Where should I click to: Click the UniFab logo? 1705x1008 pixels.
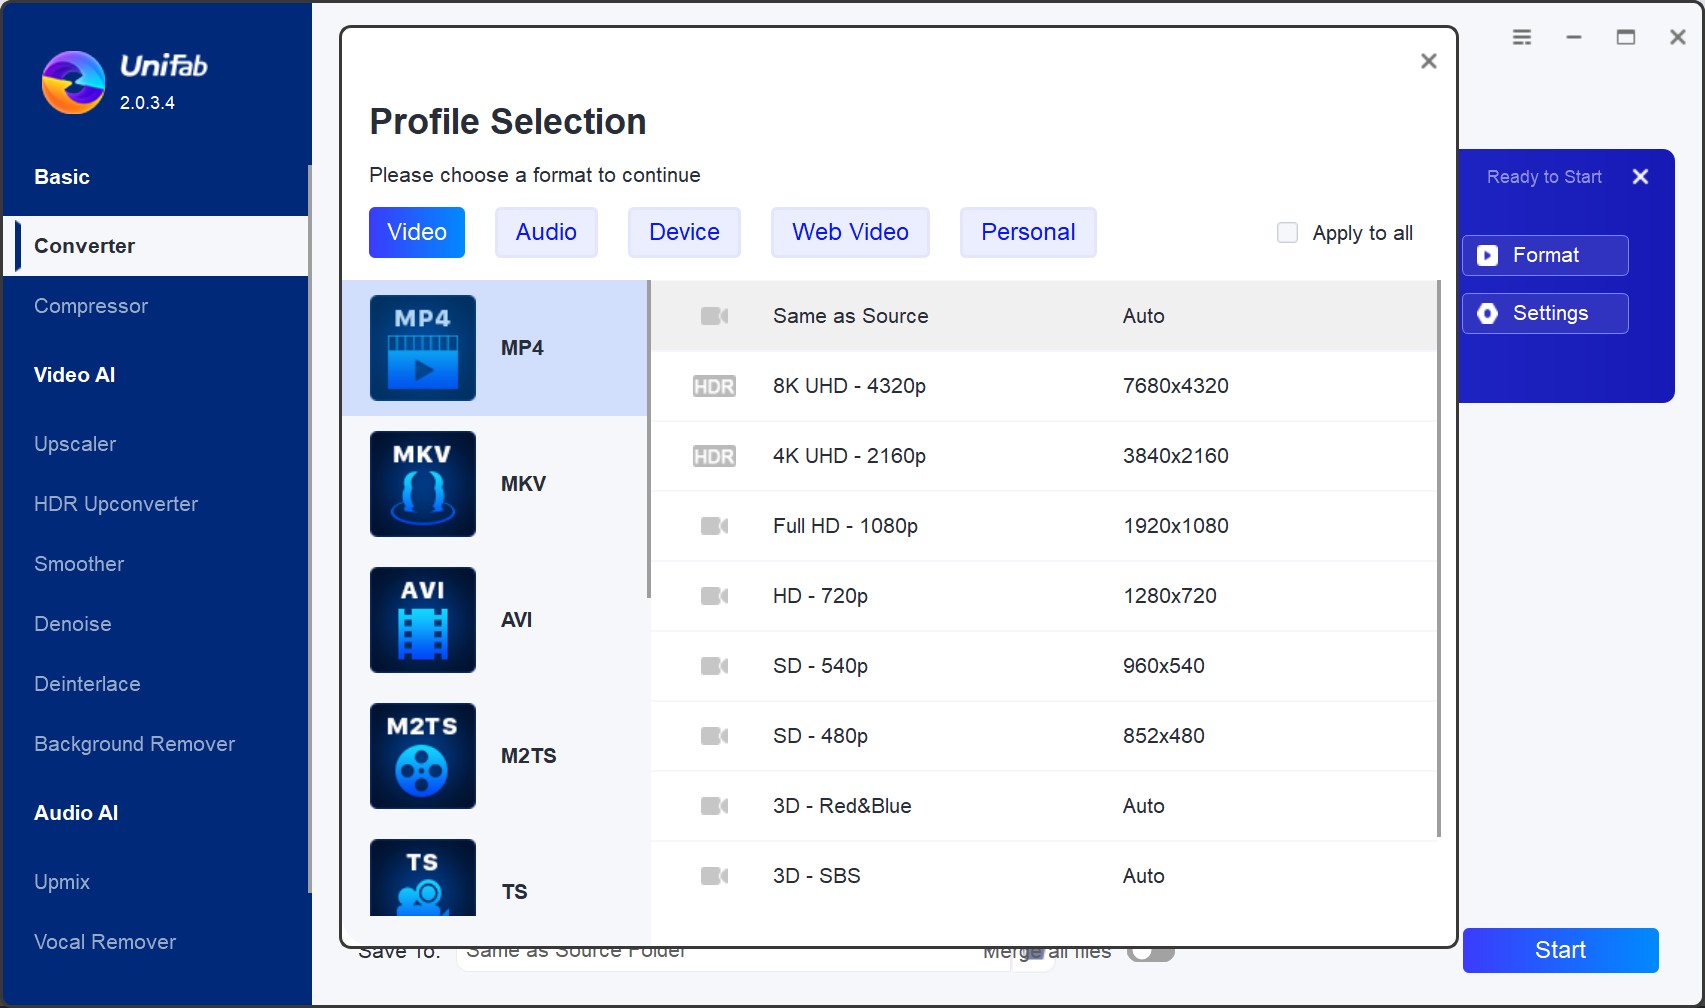(x=73, y=82)
